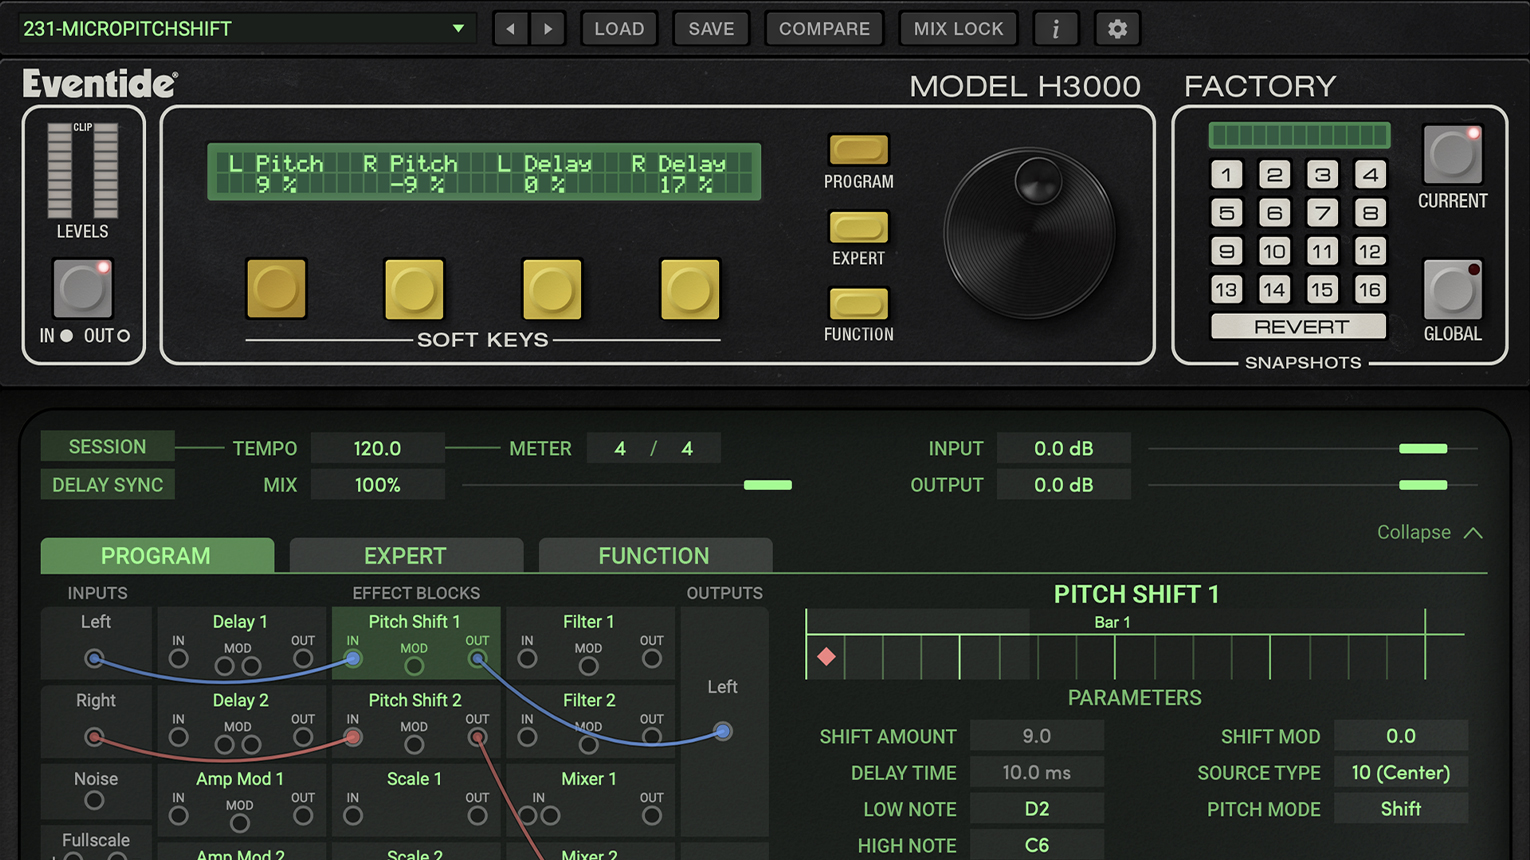The height and width of the screenshot is (860, 1530).
Task: Select snapshot number 9
Action: pyautogui.click(x=1226, y=251)
